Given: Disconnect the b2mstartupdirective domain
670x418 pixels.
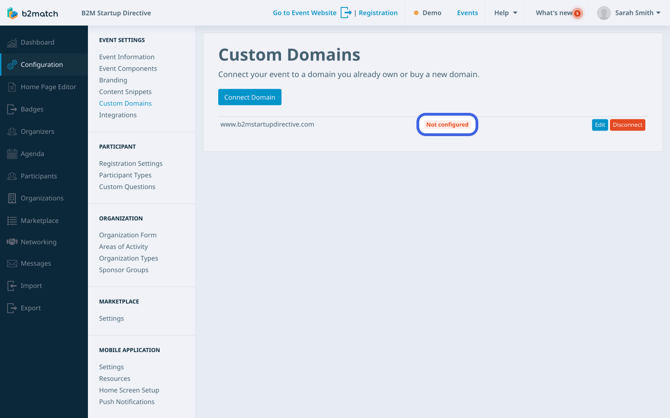Looking at the screenshot, I should (627, 125).
